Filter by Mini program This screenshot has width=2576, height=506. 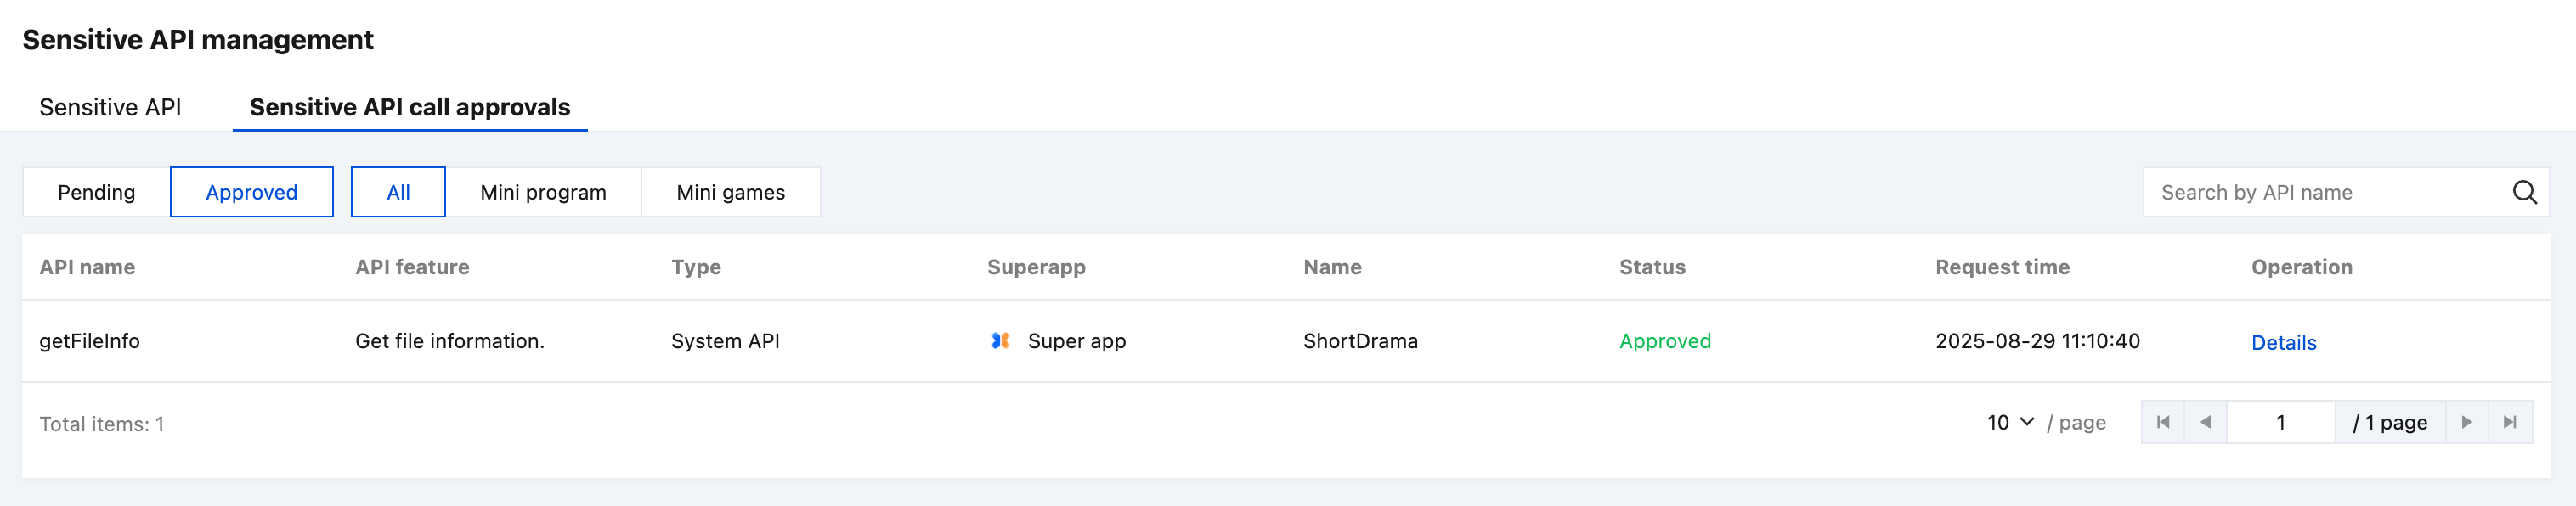point(543,192)
